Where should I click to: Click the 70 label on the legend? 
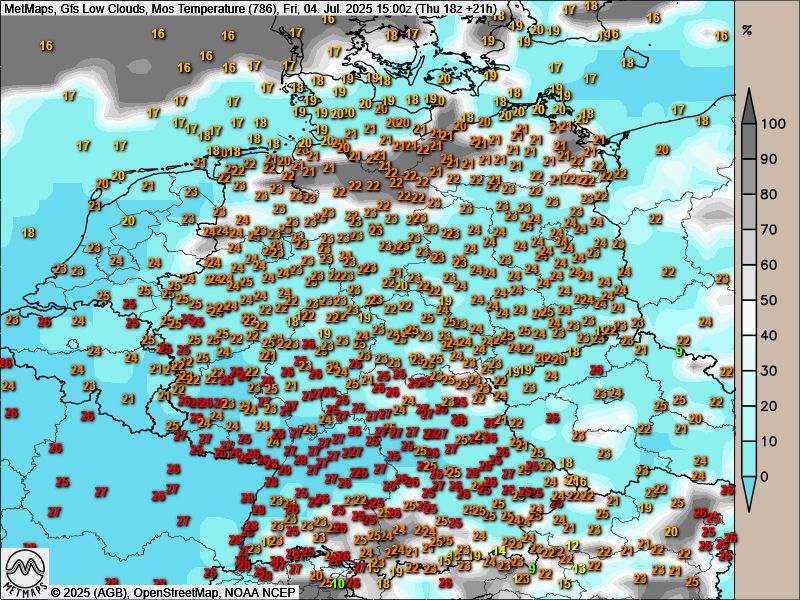(770, 230)
